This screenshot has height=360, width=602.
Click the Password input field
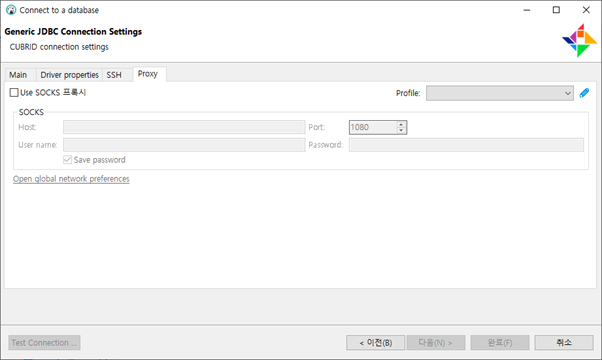click(x=466, y=145)
